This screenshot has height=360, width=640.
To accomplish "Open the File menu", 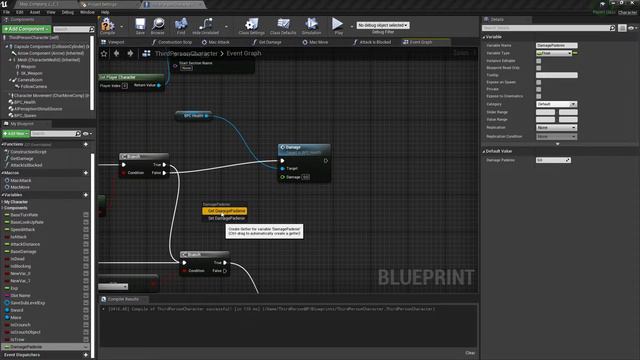I will 7,12.
